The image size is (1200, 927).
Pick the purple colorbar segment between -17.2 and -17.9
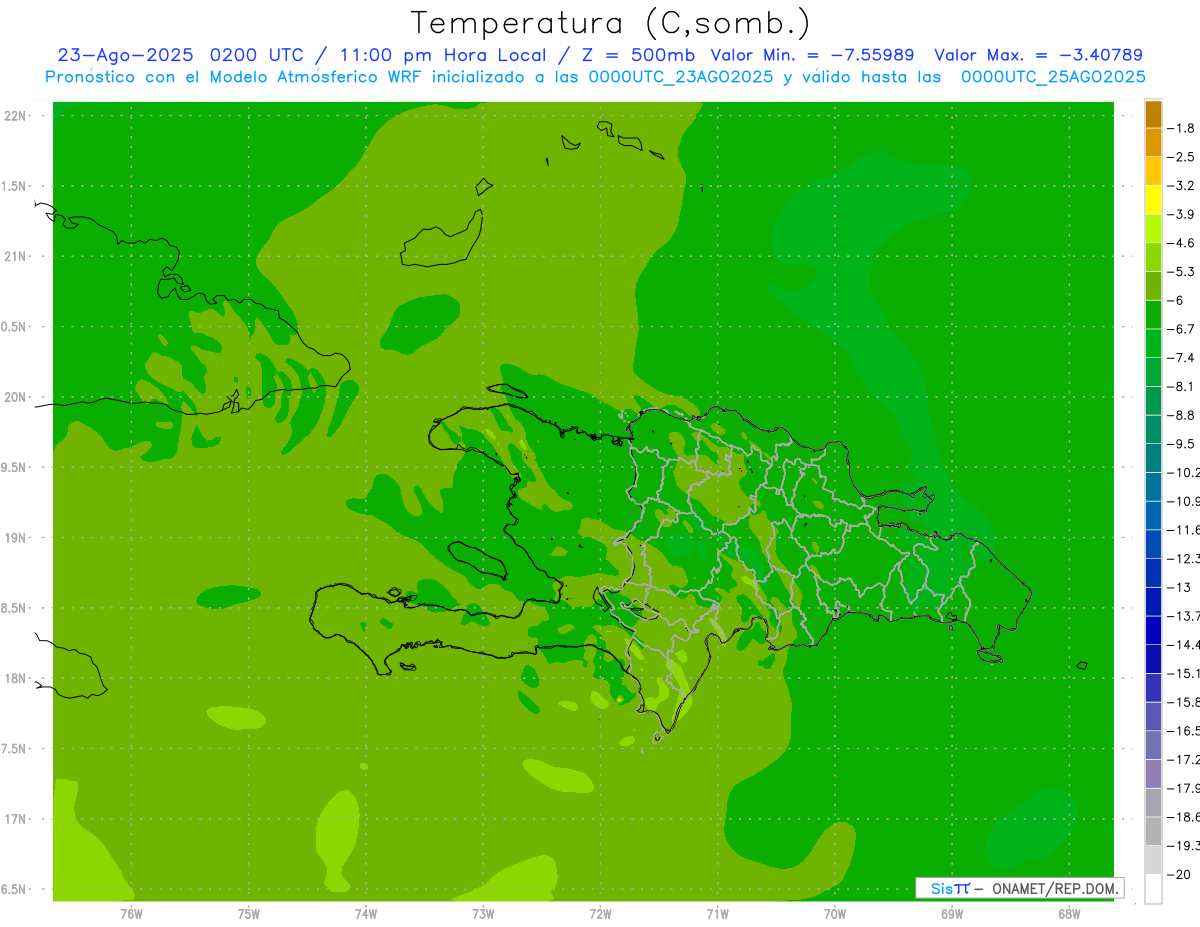1153,773
